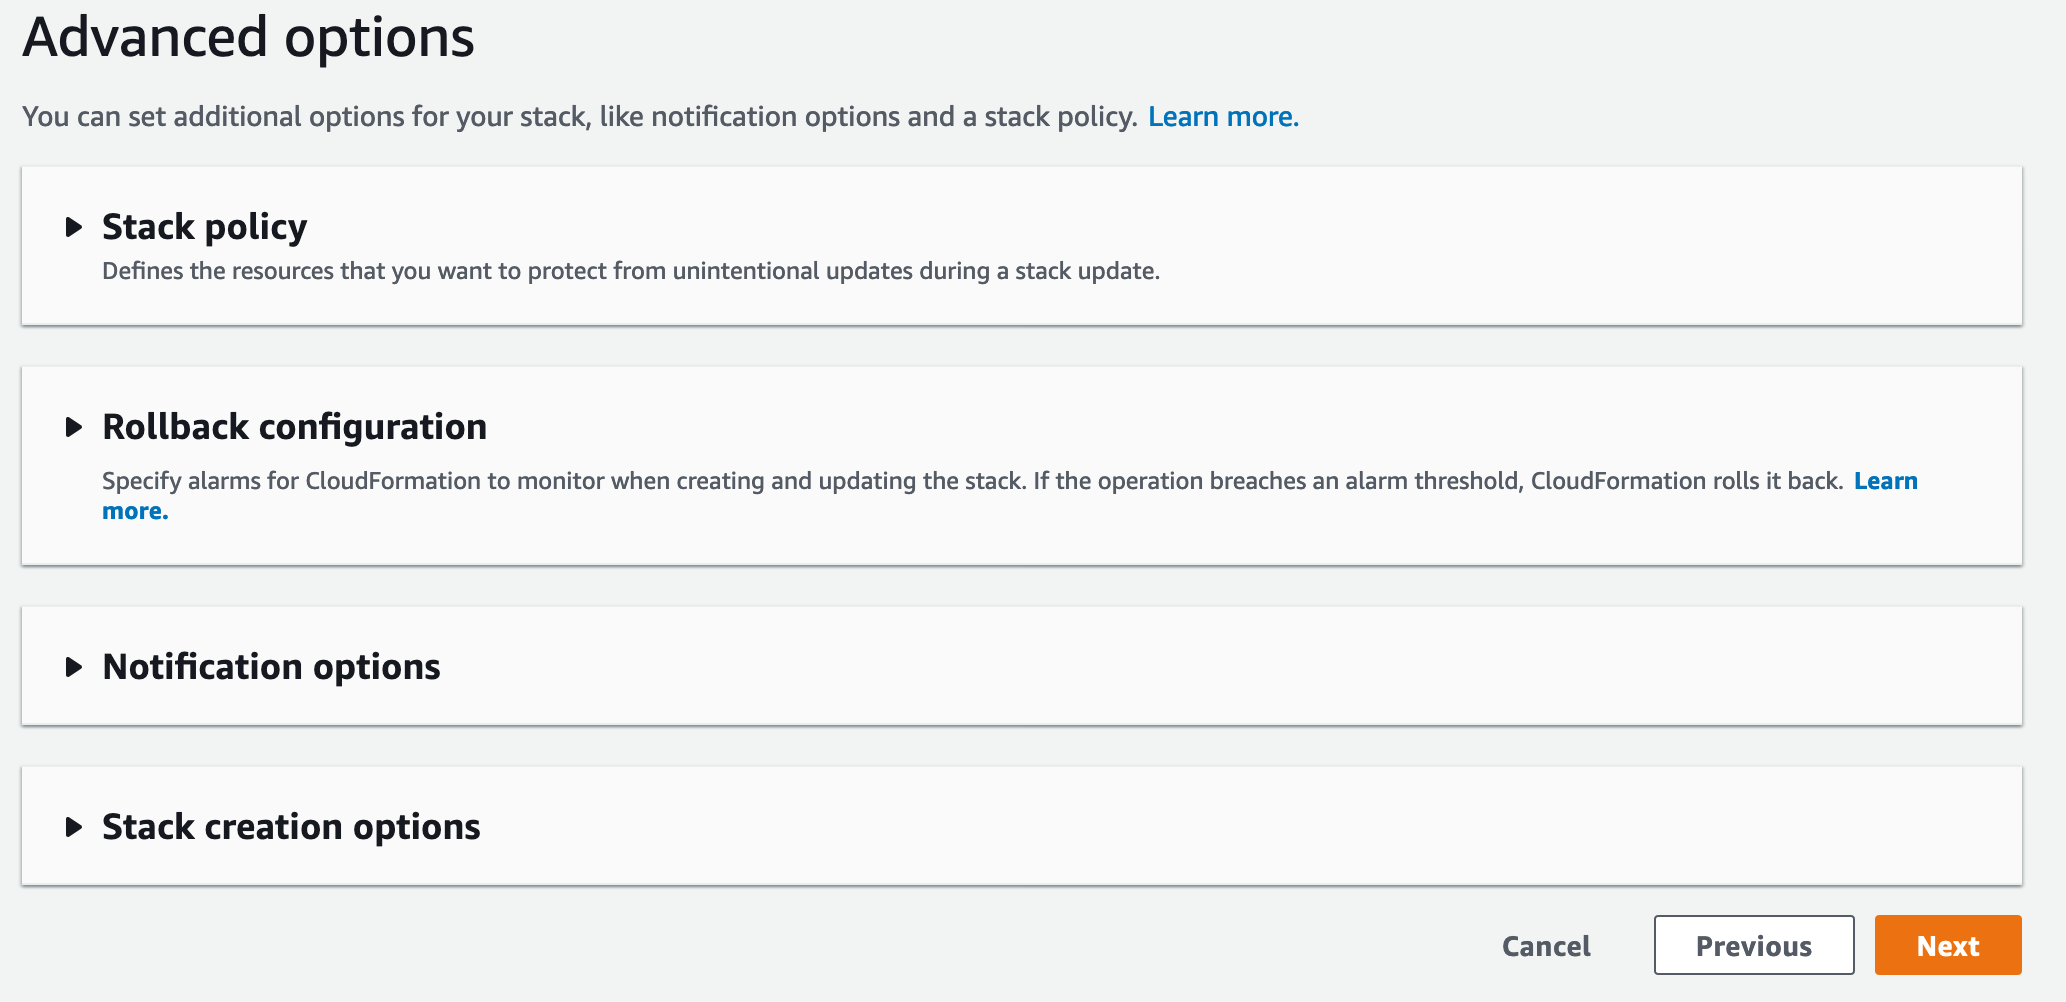Viewport: 2066px width, 1002px height.
Task: Click the Rollback alarm threshold description text
Action: tap(973, 481)
